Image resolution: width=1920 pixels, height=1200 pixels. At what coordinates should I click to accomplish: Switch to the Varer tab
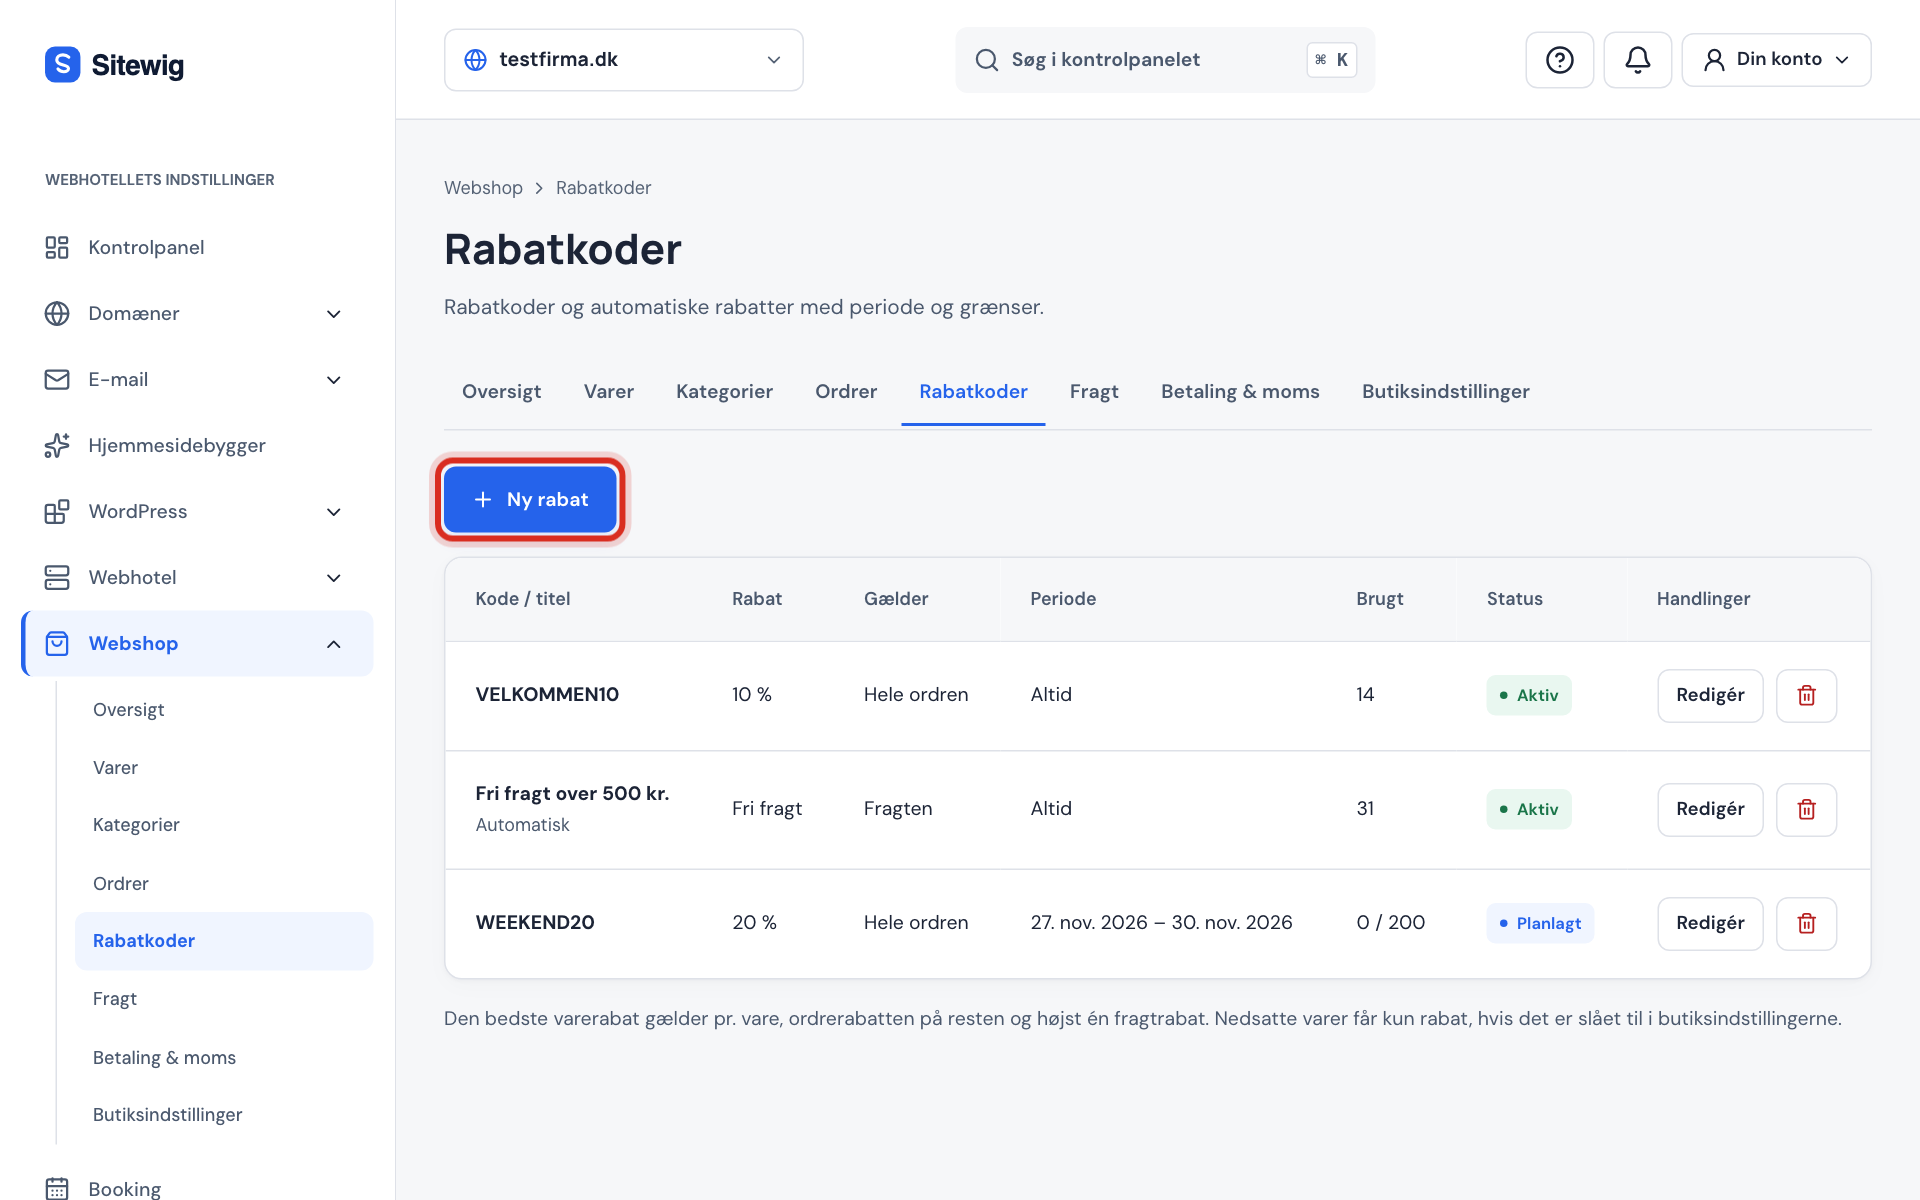pyautogui.click(x=608, y=392)
